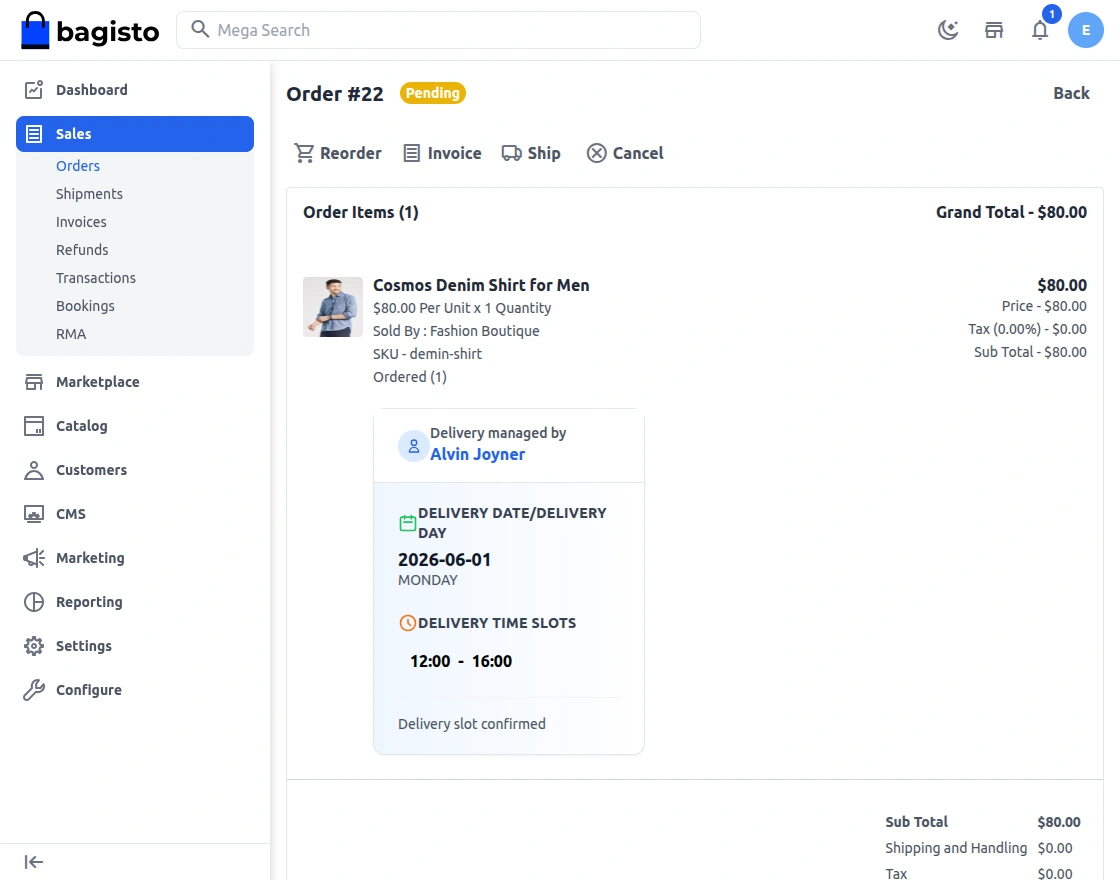Click the Pending status badge
Image resolution: width=1120 pixels, height=880 pixels.
[433, 93]
